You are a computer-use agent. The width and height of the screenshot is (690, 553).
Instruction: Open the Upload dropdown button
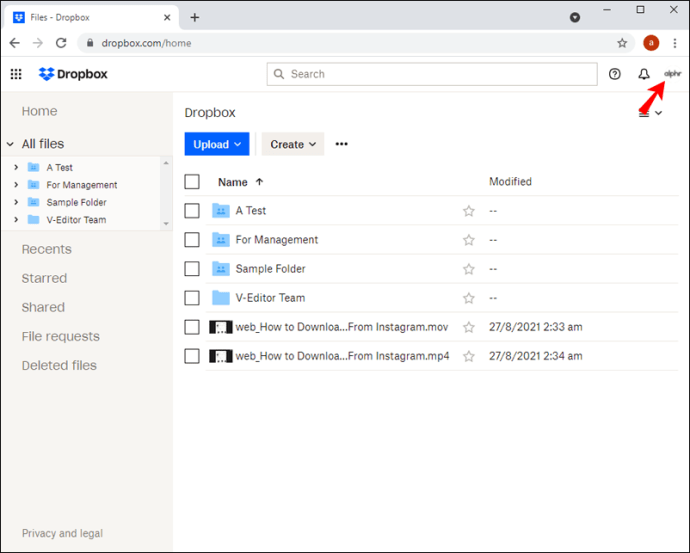click(x=217, y=144)
